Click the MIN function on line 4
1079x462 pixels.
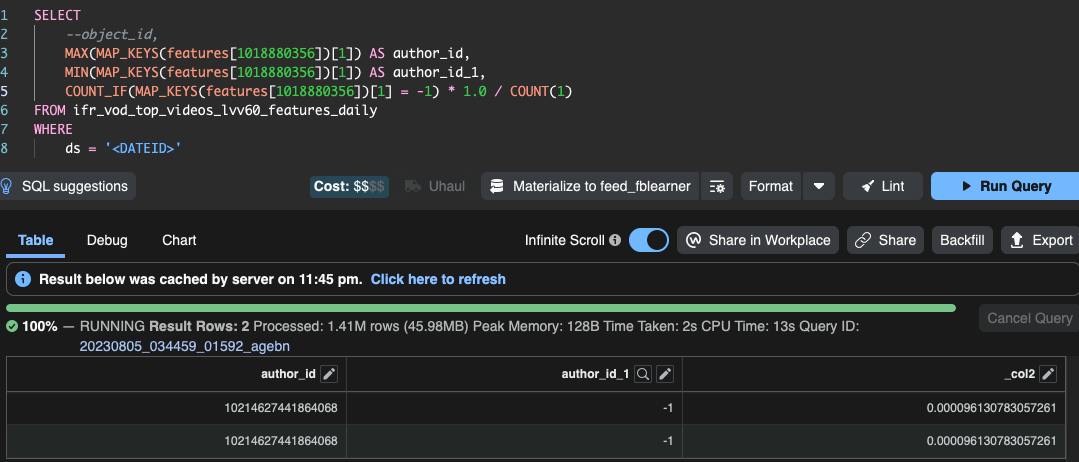click(76, 72)
